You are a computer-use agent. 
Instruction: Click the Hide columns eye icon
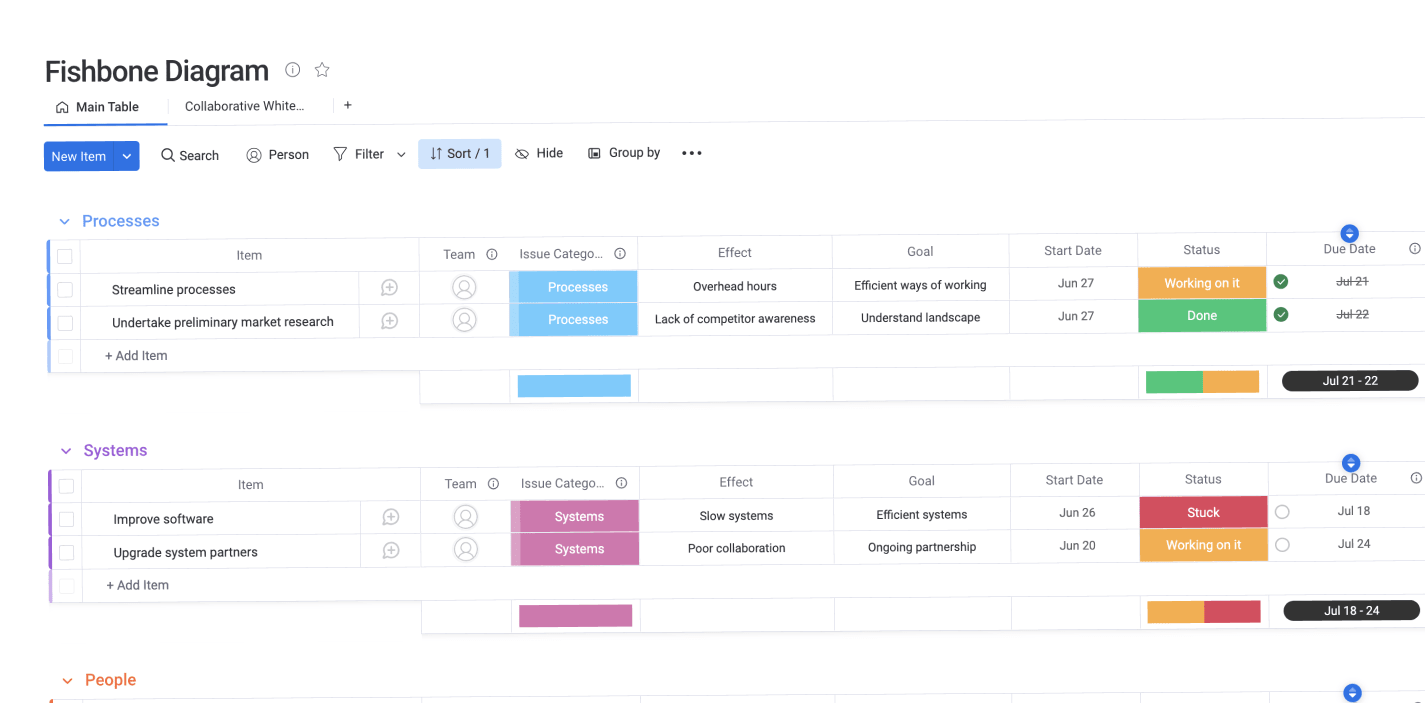pos(522,154)
